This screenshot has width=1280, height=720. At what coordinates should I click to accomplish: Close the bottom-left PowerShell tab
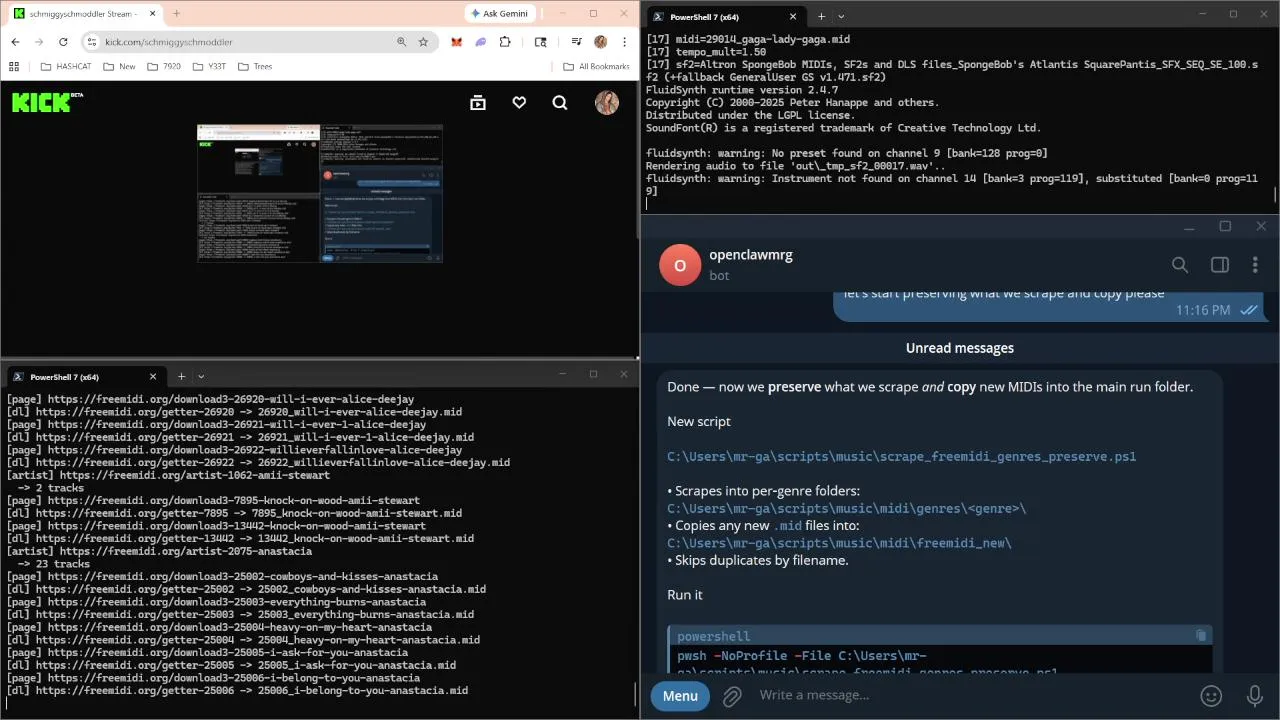[x=153, y=377]
